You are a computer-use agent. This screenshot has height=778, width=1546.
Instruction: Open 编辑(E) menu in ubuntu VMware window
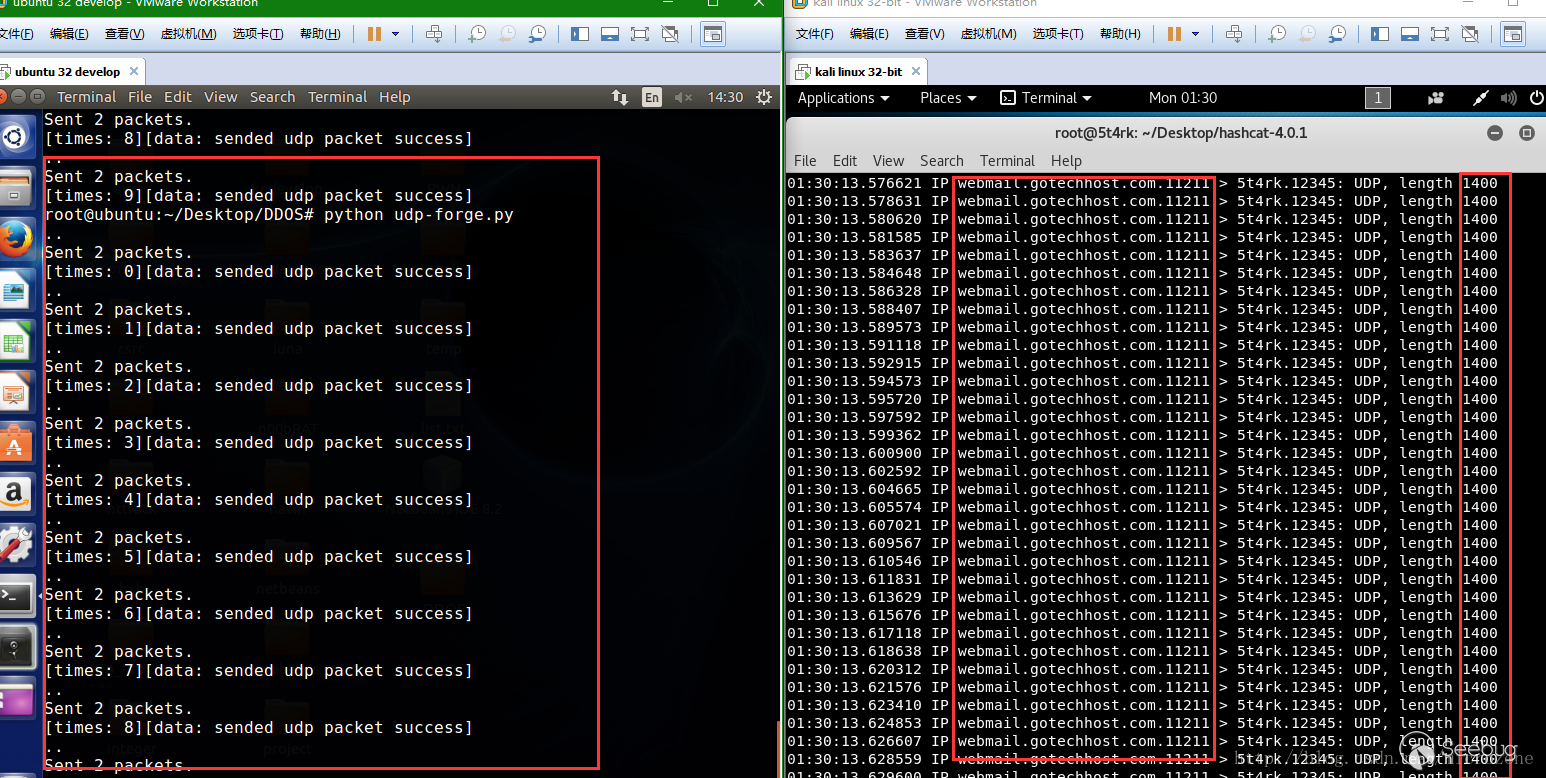(x=69, y=34)
